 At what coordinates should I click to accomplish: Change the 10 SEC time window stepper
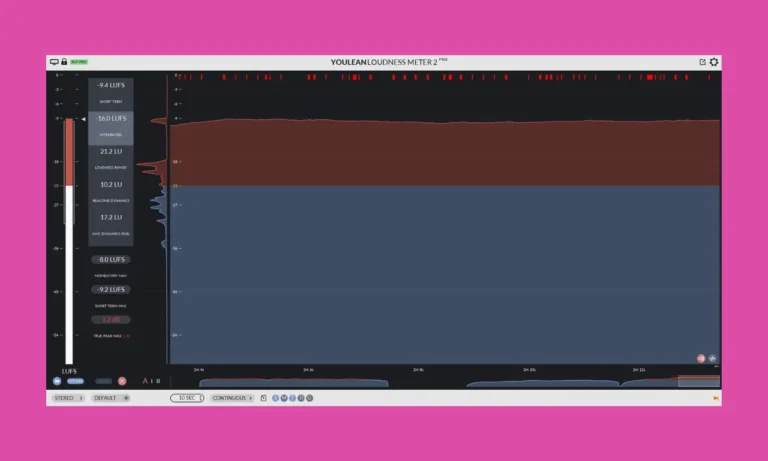[187, 398]
